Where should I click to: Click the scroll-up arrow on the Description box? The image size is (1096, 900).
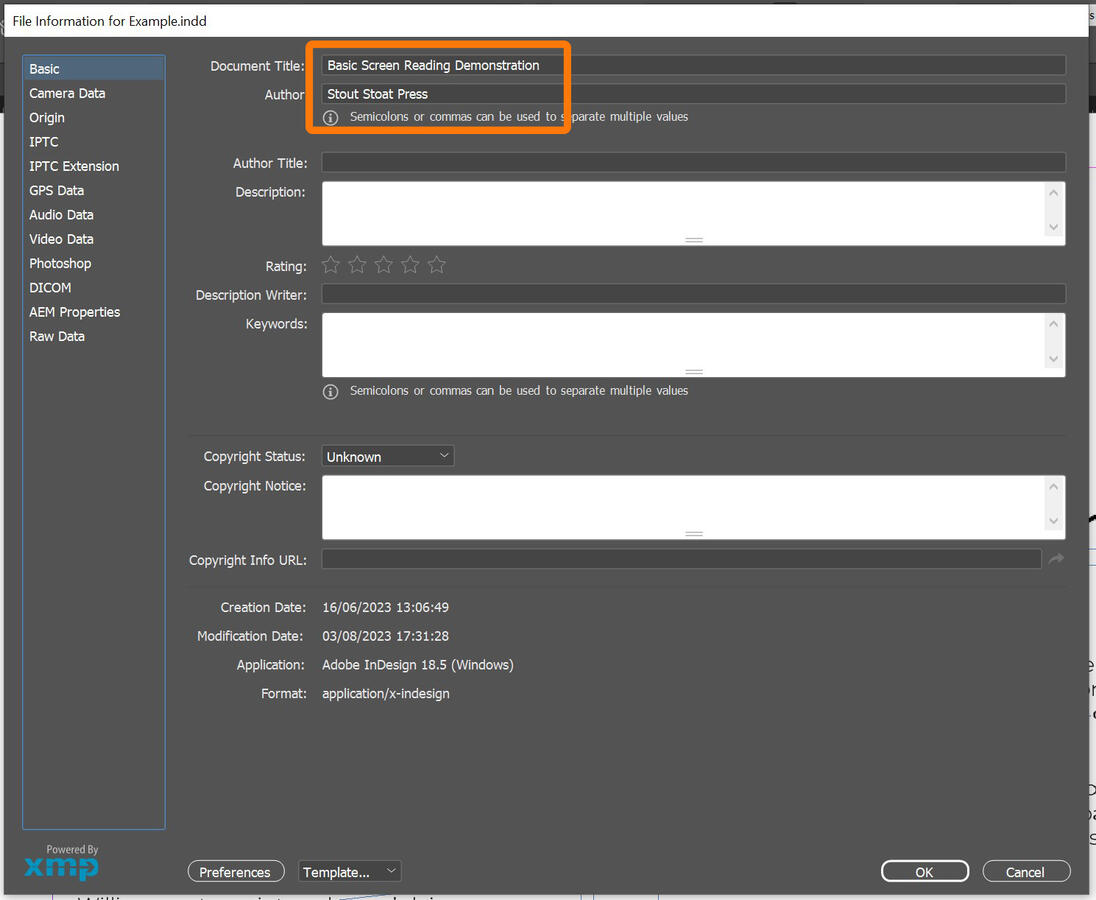tap(1053, 191)
